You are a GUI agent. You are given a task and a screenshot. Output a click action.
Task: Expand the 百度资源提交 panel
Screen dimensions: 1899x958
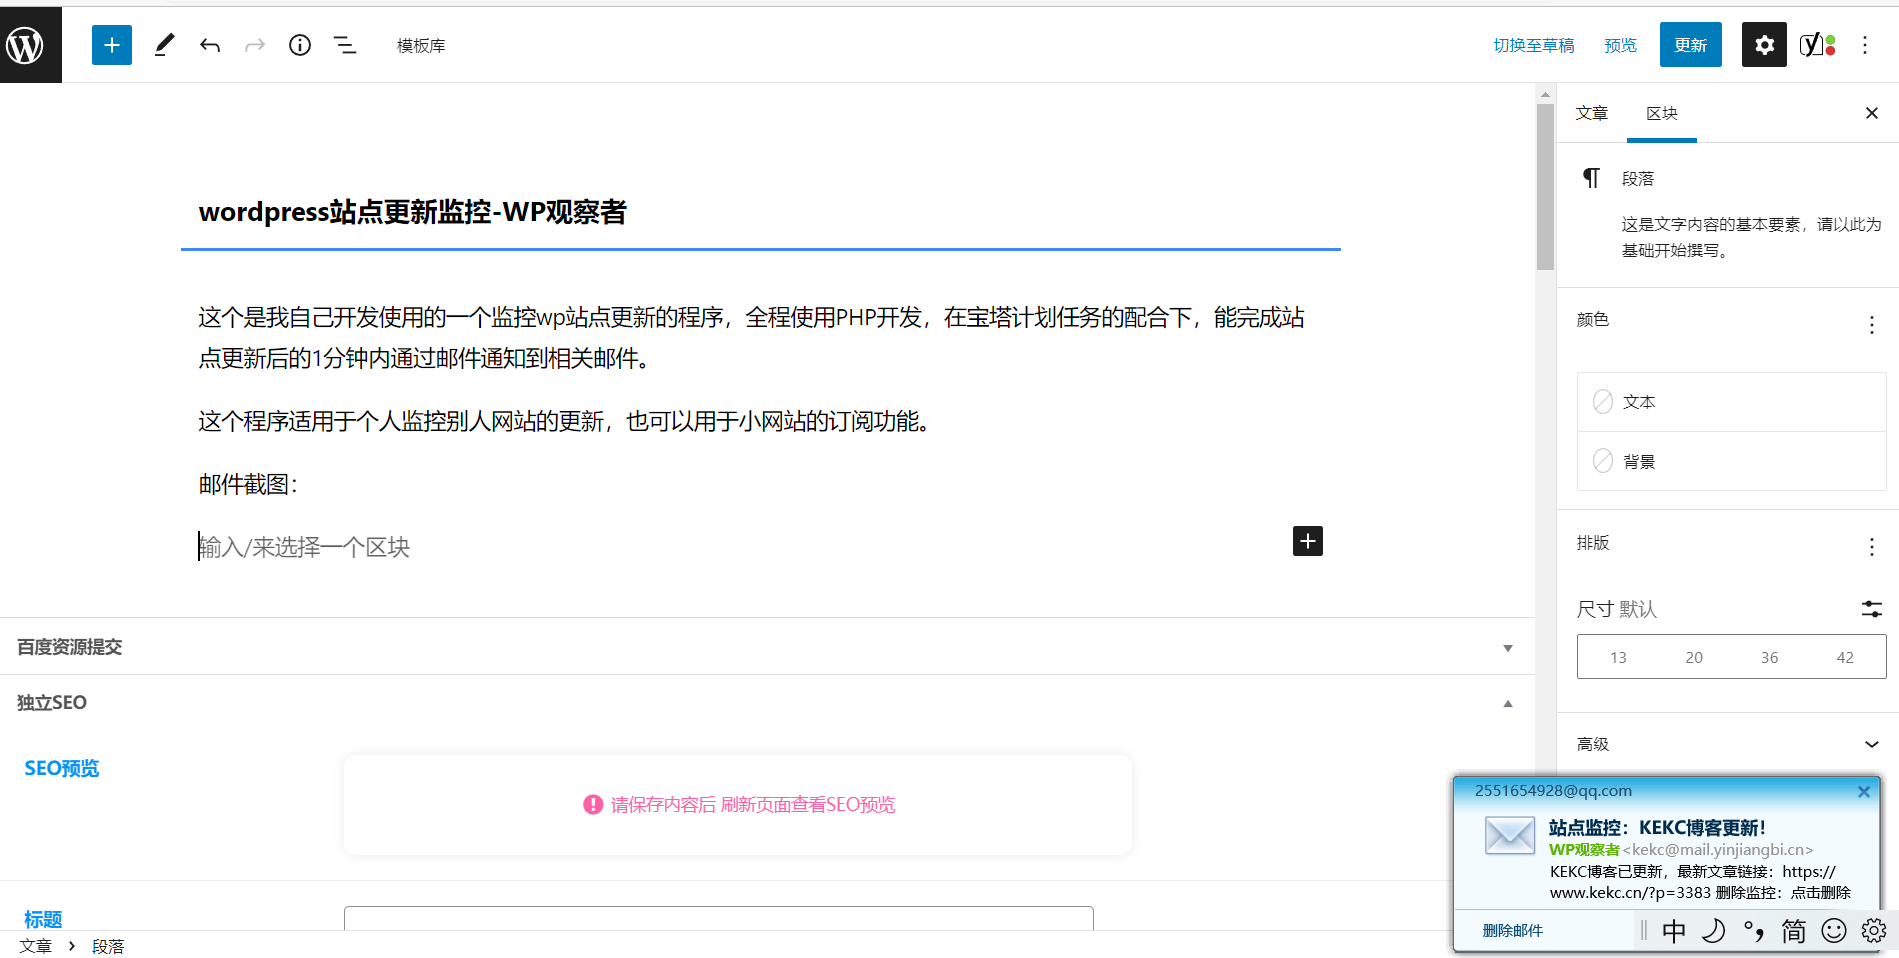pyautogui.click(x=1507, y=648)
